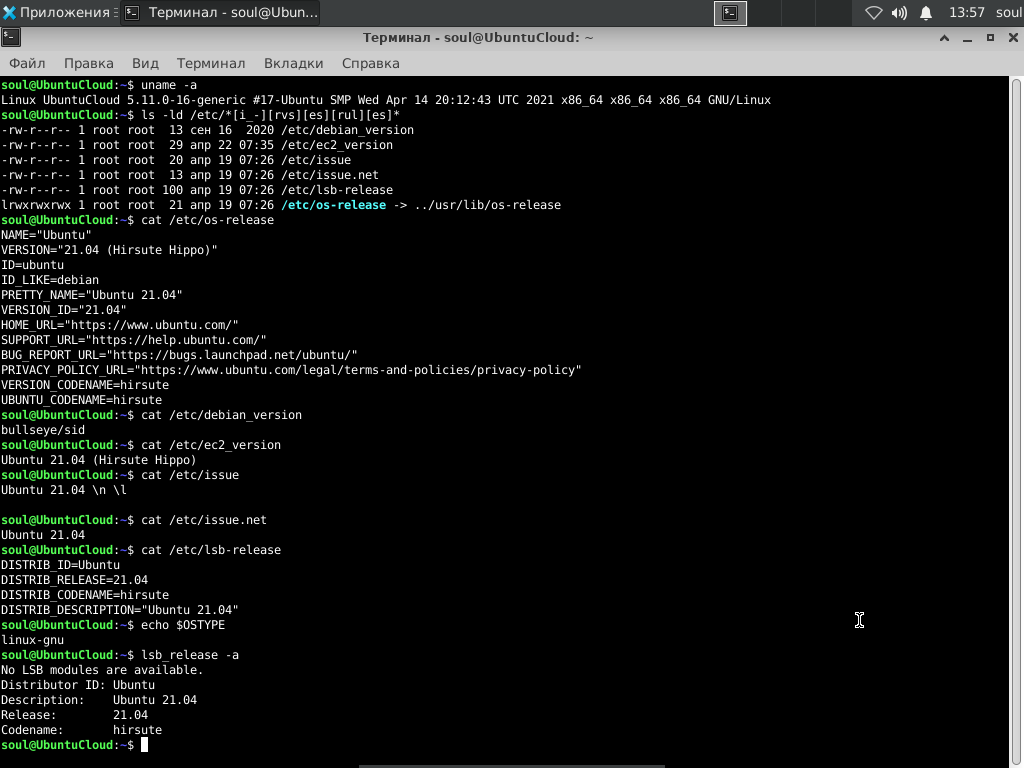This screenshot has height=768, width=1024.
Task: Click the 'Codename: hirsute' output line
Action: pos(82,730)
